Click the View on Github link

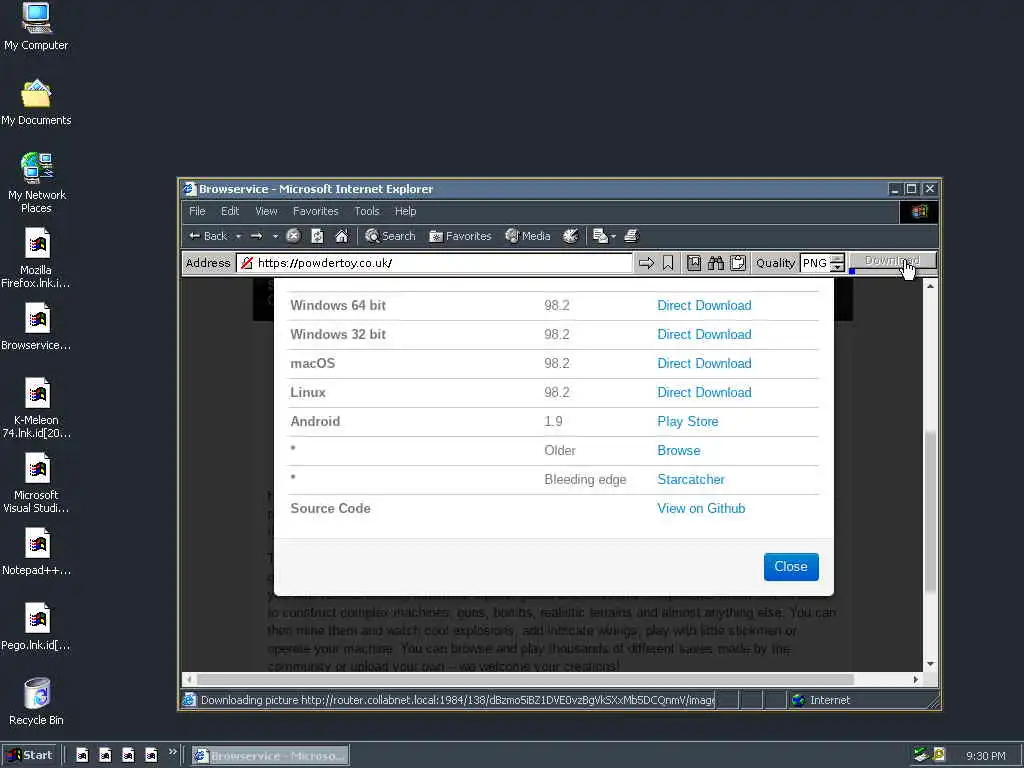[701, 508]
